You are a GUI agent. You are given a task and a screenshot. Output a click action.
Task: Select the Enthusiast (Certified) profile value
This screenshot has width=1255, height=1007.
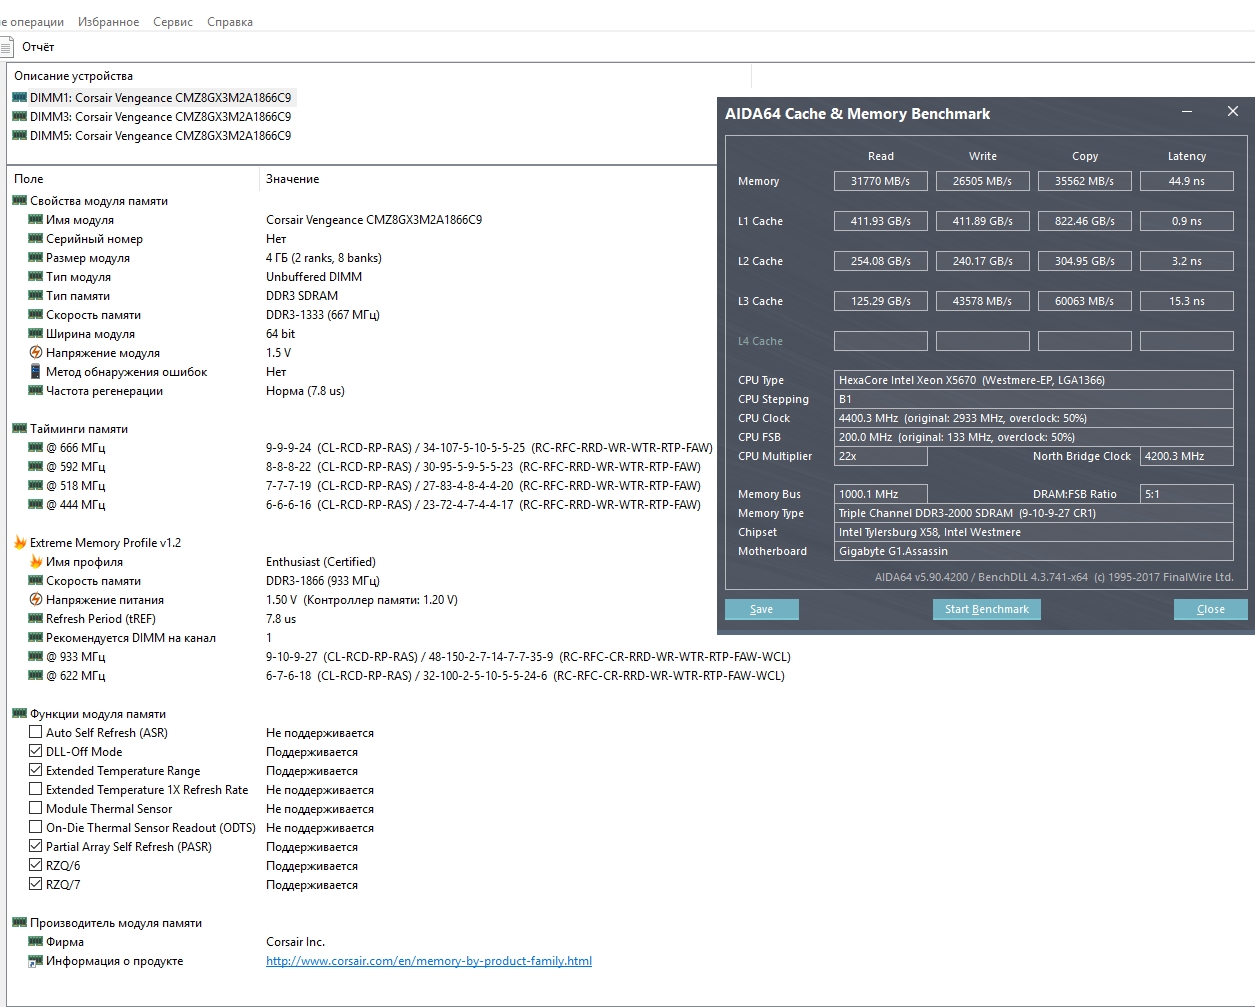321,562
